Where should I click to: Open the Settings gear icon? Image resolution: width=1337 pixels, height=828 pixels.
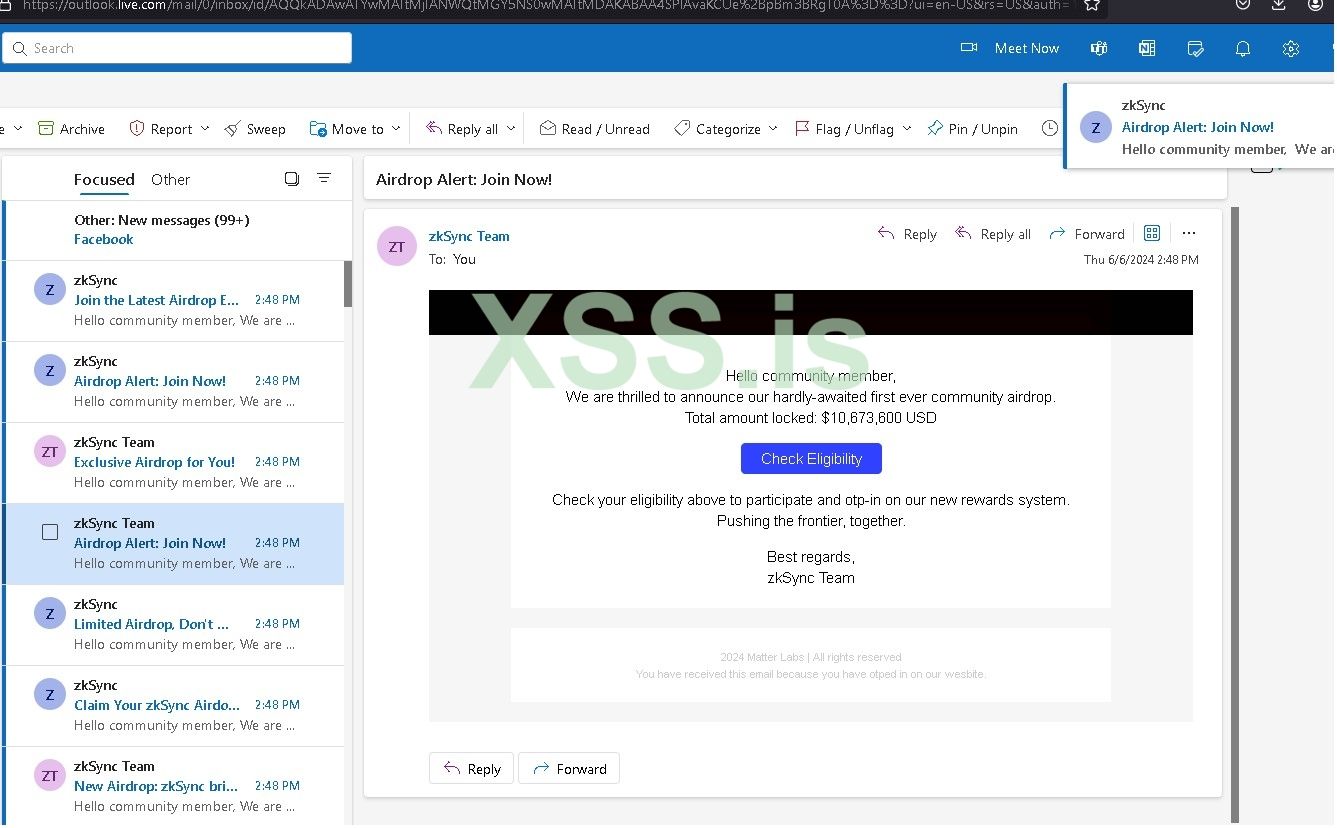pyautogui.click(x=1291, y=48)
